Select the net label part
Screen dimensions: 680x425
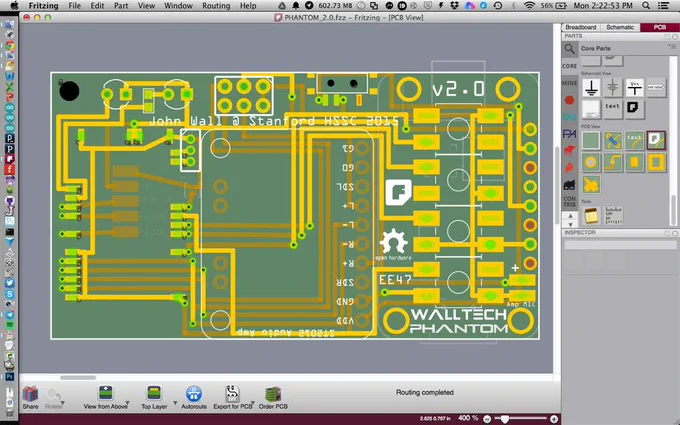[x=656, y=88]
